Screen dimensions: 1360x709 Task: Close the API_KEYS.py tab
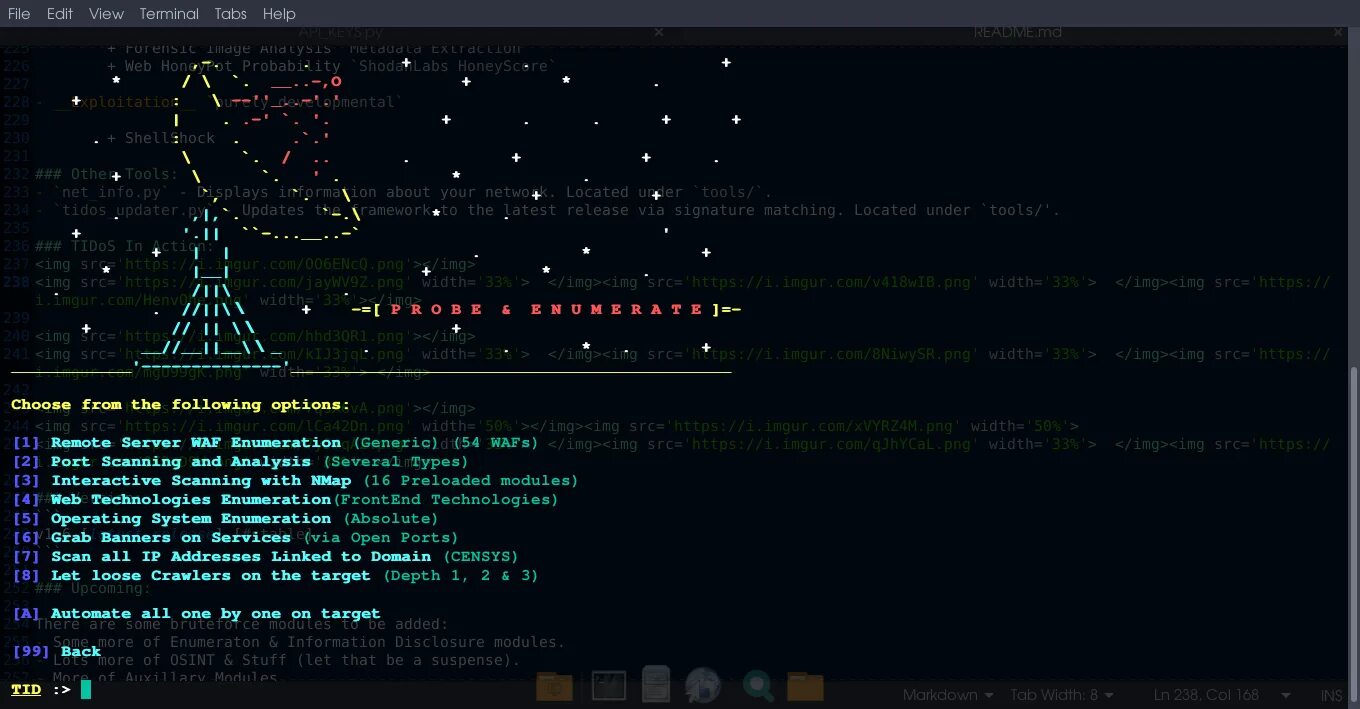pyautogui.click(x=659, y=32)
